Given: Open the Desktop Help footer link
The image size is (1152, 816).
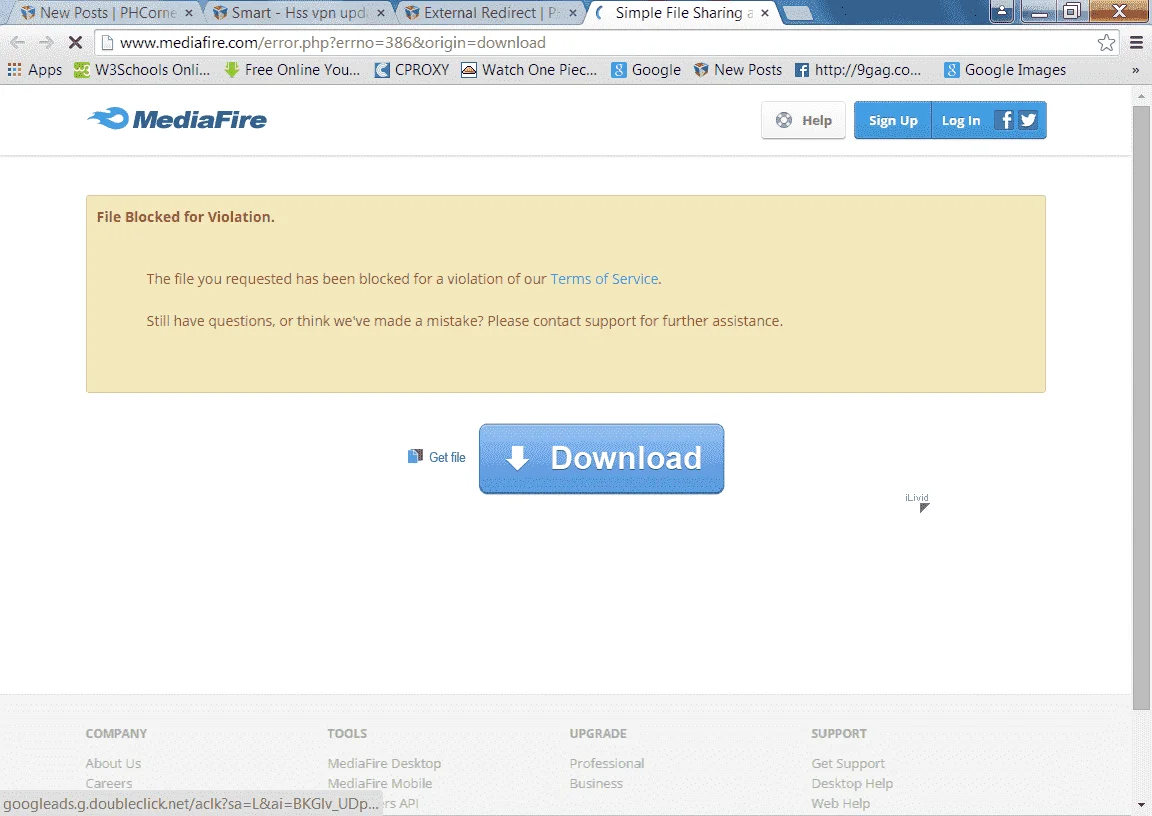Looking at the screenshot, I should [852, 783].
